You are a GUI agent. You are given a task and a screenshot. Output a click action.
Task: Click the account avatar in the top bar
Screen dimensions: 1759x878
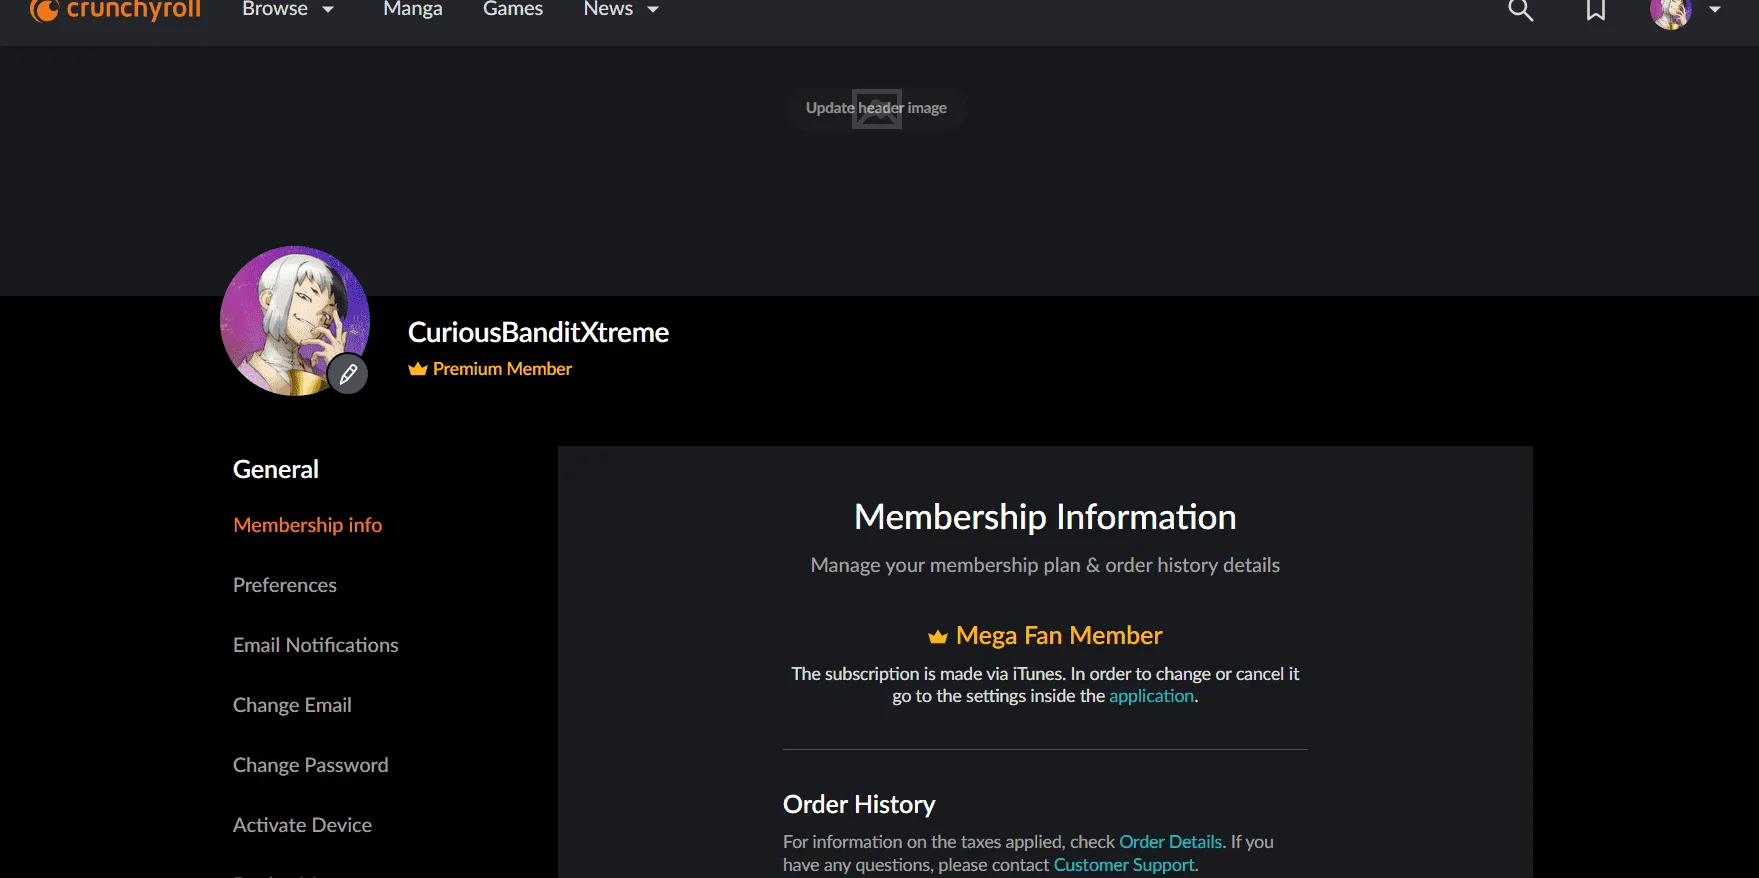(1671, 12)
